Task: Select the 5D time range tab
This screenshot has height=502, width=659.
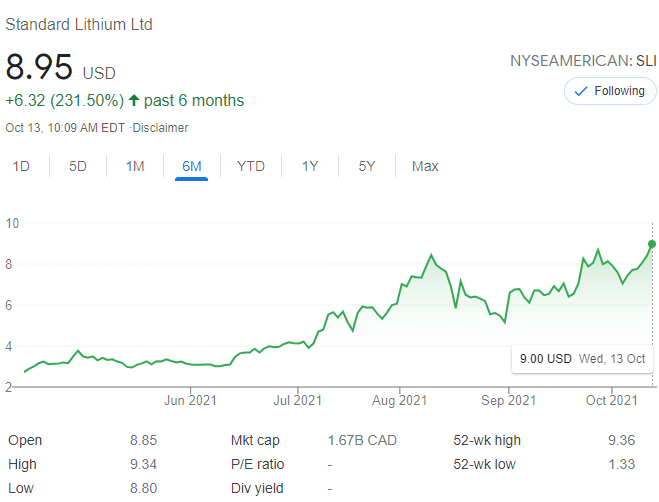Action: [78, 166]
